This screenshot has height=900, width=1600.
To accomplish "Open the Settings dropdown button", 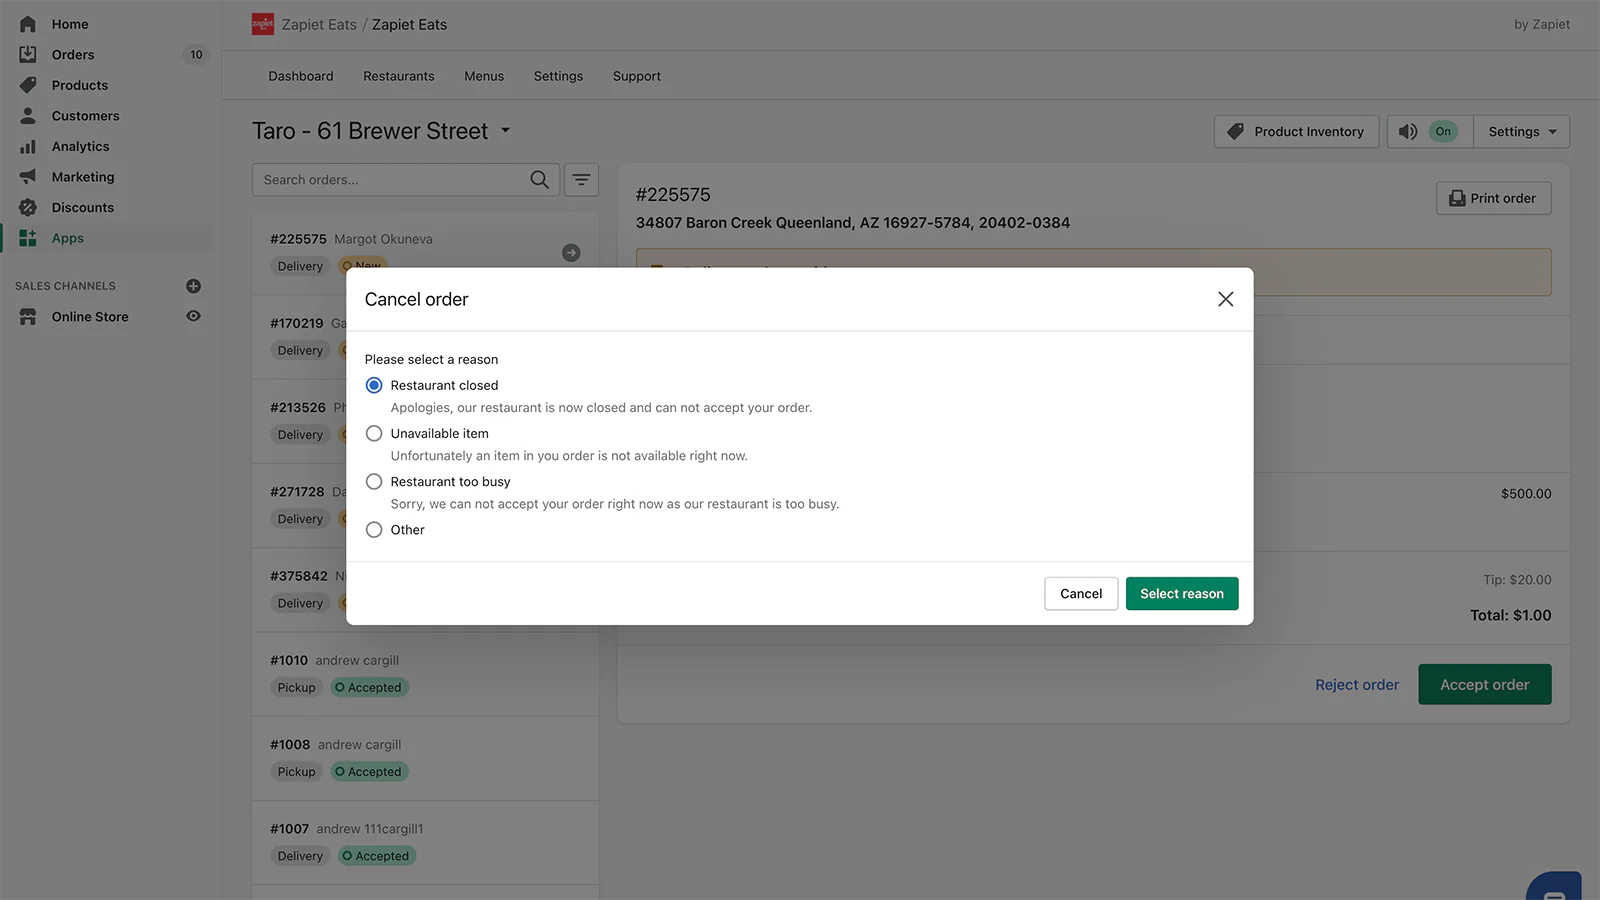I will pyautogui.click(x=1521, y=132).
